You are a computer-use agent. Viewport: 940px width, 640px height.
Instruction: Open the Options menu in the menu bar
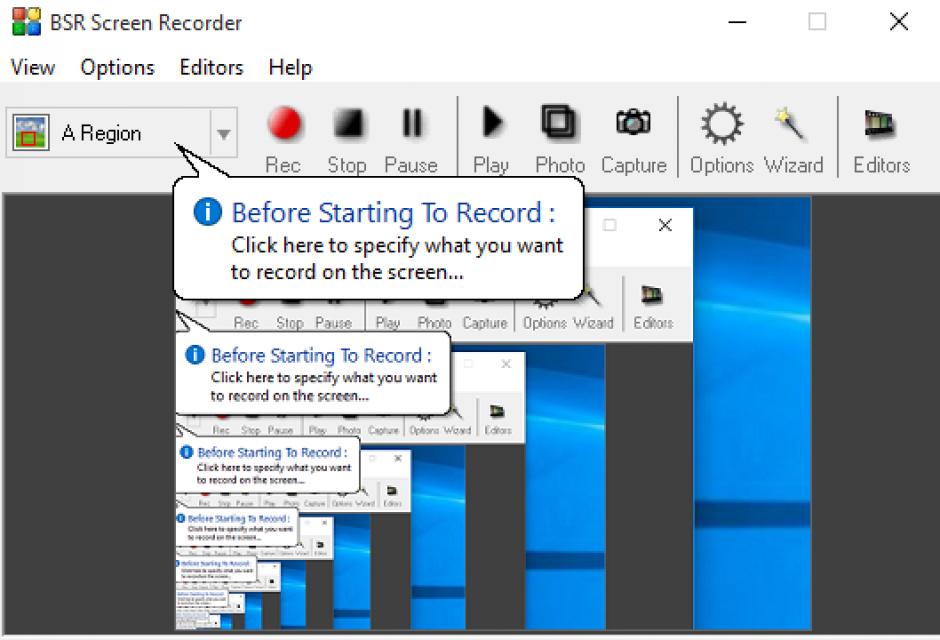coord(118,67)
